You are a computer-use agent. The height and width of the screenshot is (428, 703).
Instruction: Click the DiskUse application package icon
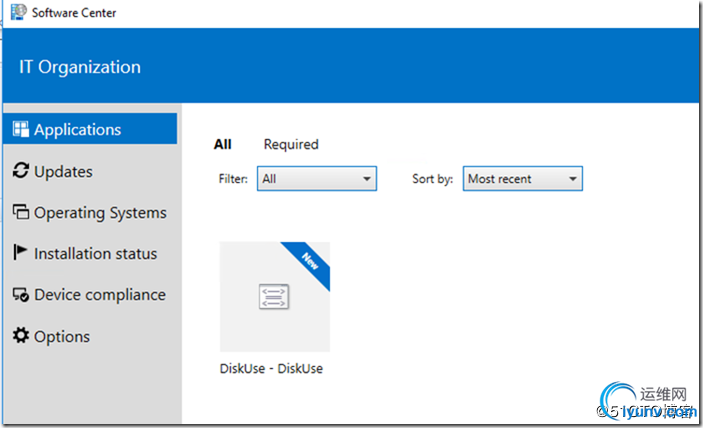pos(274,295)
